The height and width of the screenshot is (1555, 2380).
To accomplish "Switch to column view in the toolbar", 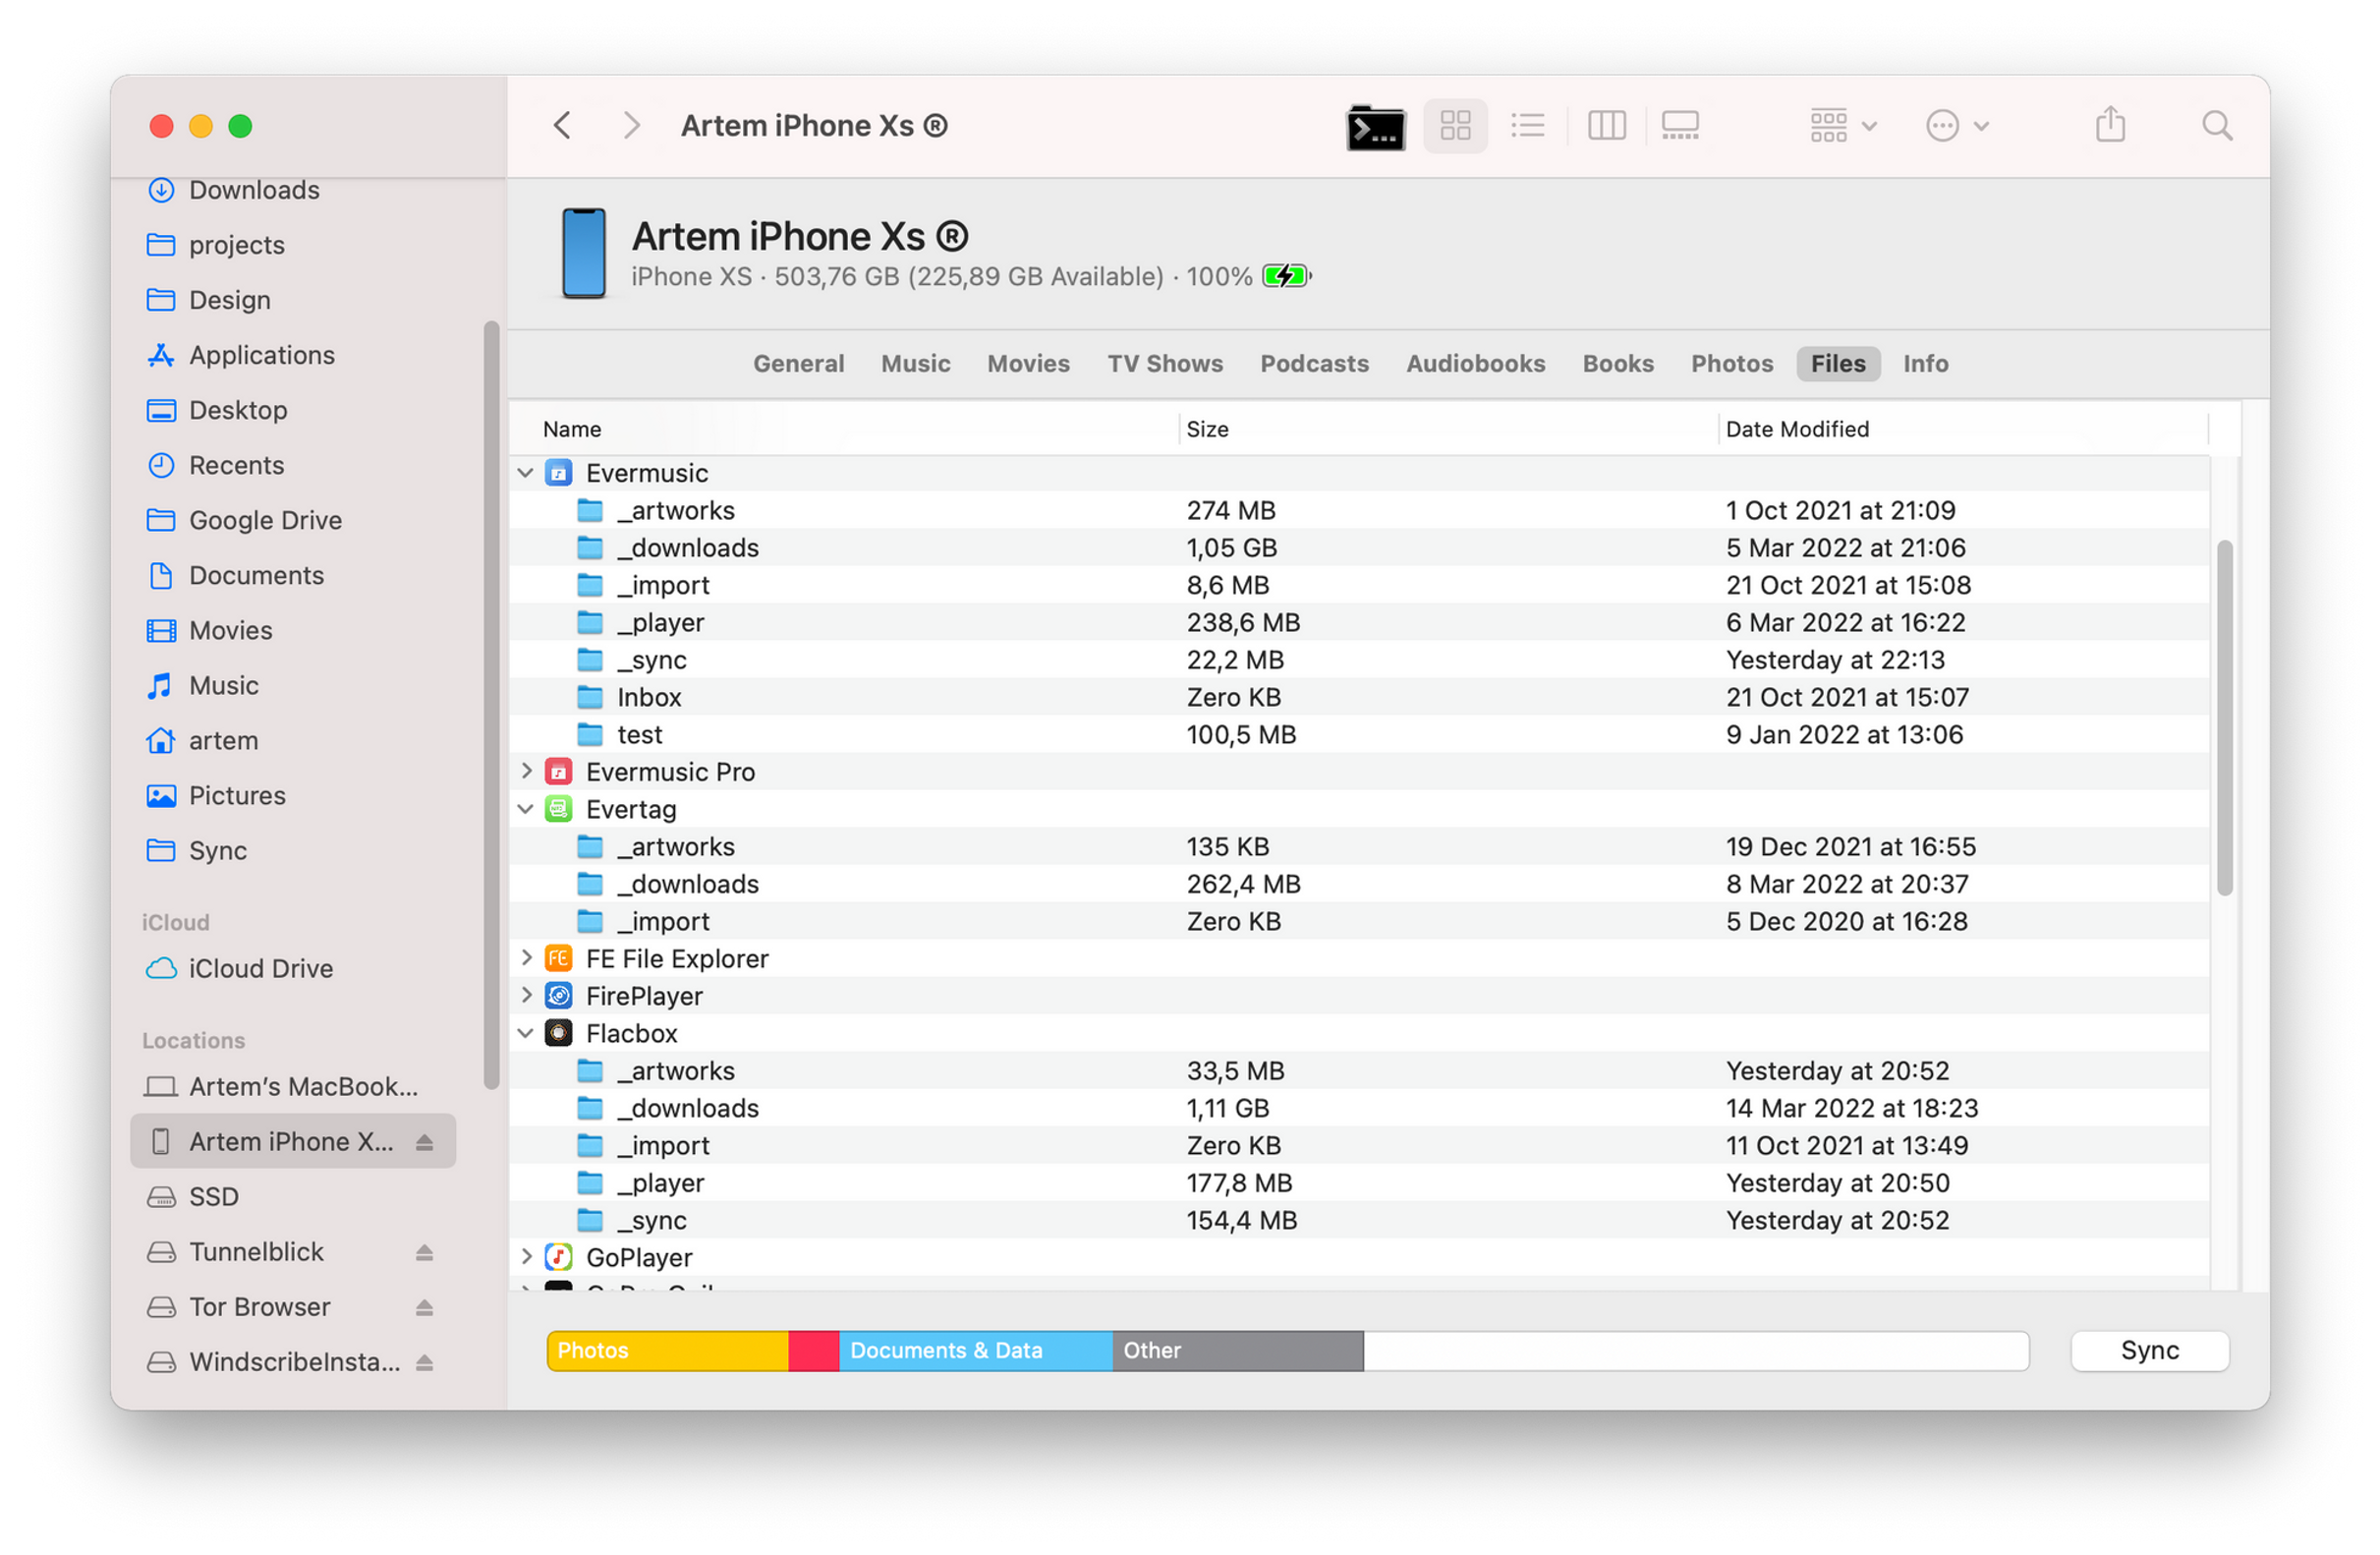I will pos(1606,125).
